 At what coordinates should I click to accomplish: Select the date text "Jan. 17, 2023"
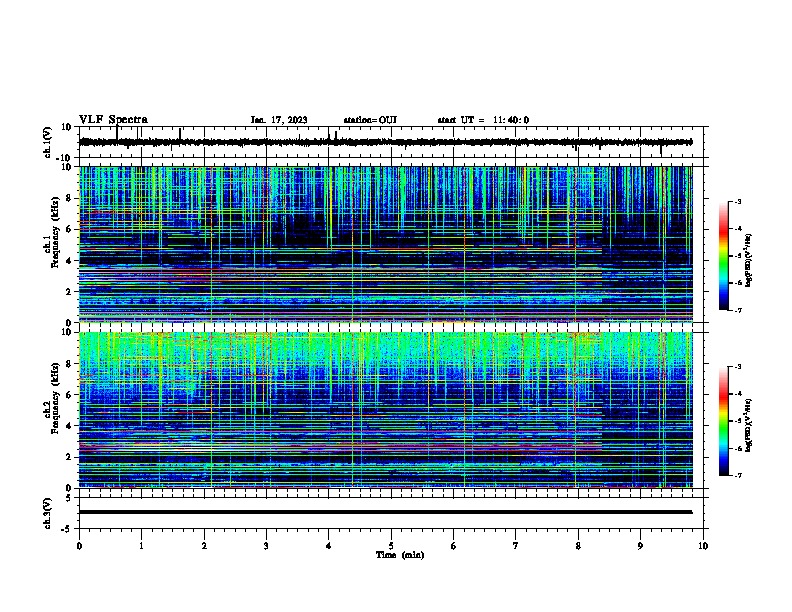279,120
